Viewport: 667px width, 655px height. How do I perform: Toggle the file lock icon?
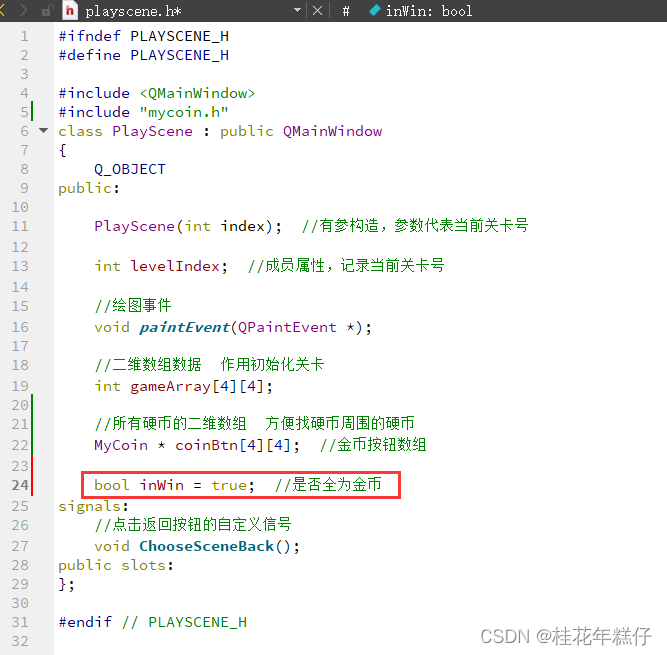click(47, 10)
